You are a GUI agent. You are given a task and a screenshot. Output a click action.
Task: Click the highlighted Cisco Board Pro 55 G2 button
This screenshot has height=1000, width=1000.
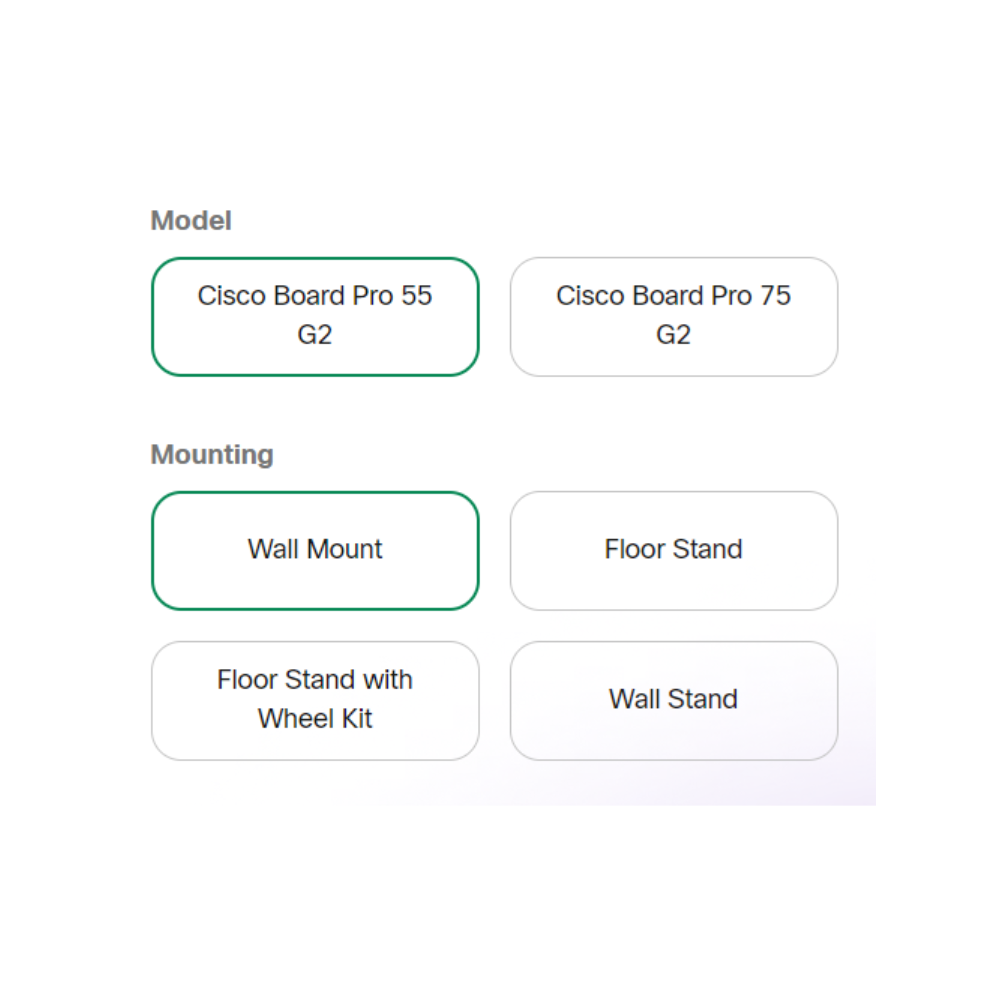[x=315, y=316]
